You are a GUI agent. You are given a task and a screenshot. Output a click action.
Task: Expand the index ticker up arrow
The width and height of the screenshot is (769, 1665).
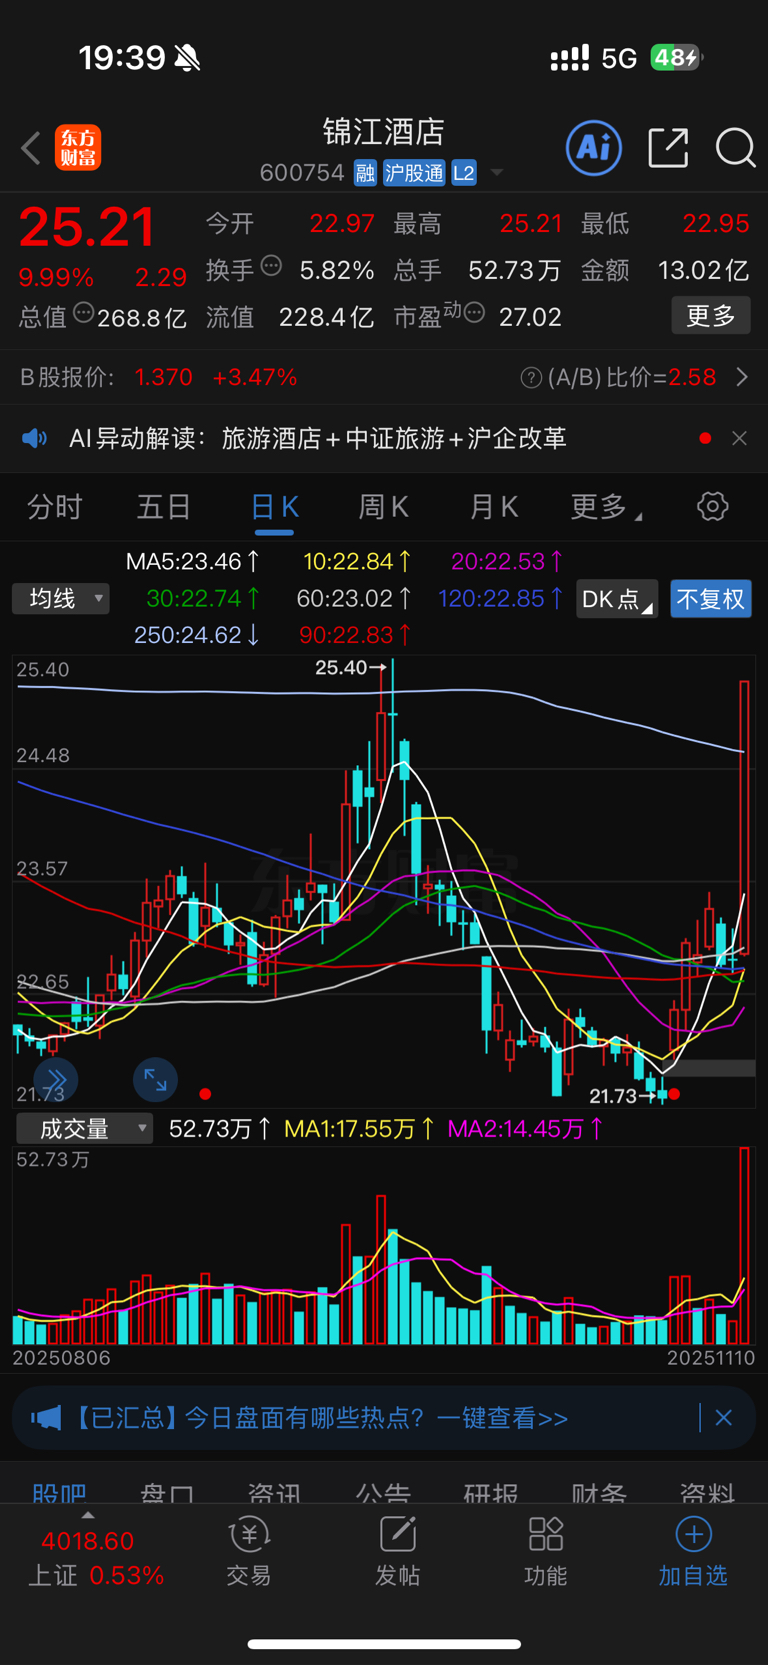88,1515
